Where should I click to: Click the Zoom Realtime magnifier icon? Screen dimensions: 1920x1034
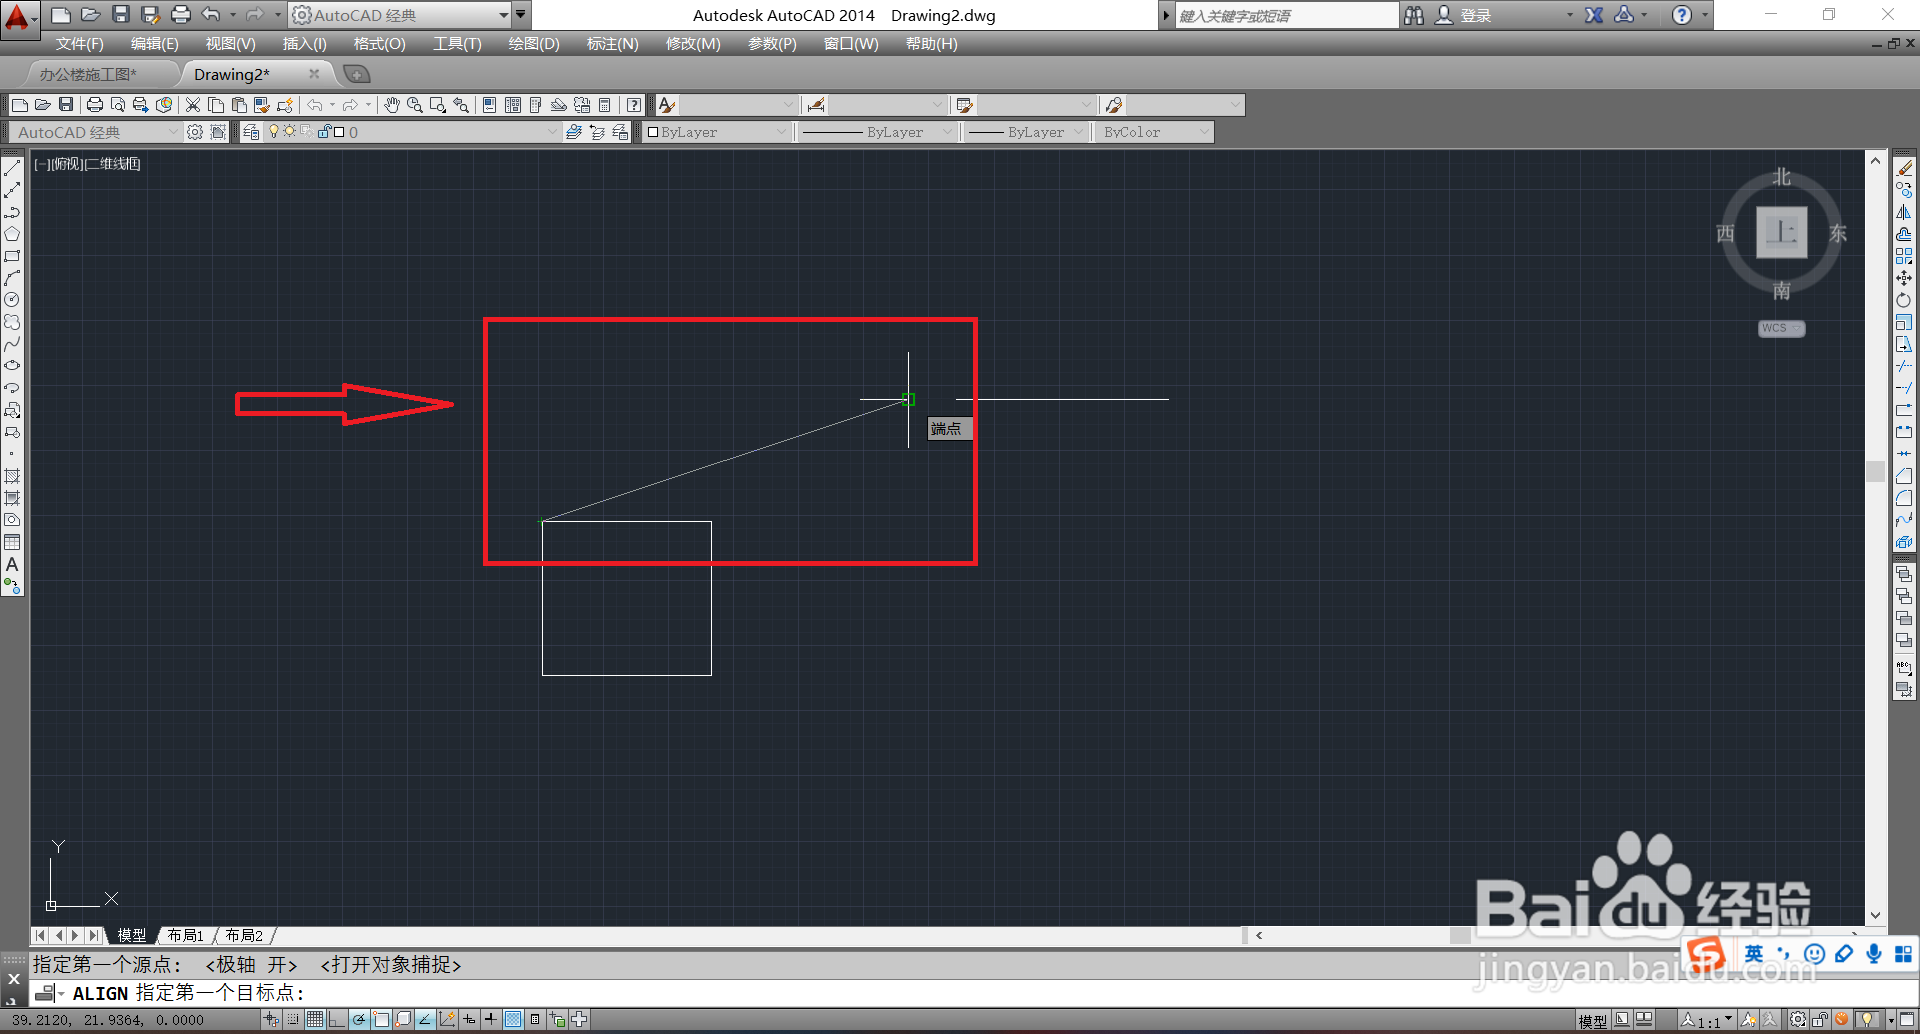pyautogui.click(x=414, y=105)
